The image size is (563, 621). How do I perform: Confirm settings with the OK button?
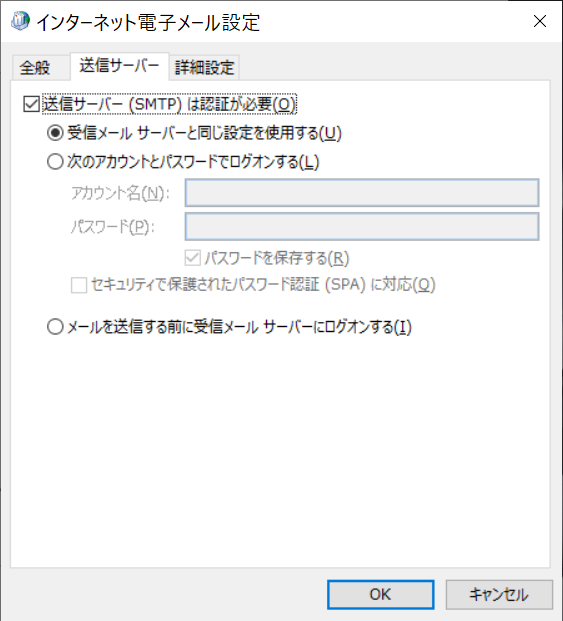380,594
